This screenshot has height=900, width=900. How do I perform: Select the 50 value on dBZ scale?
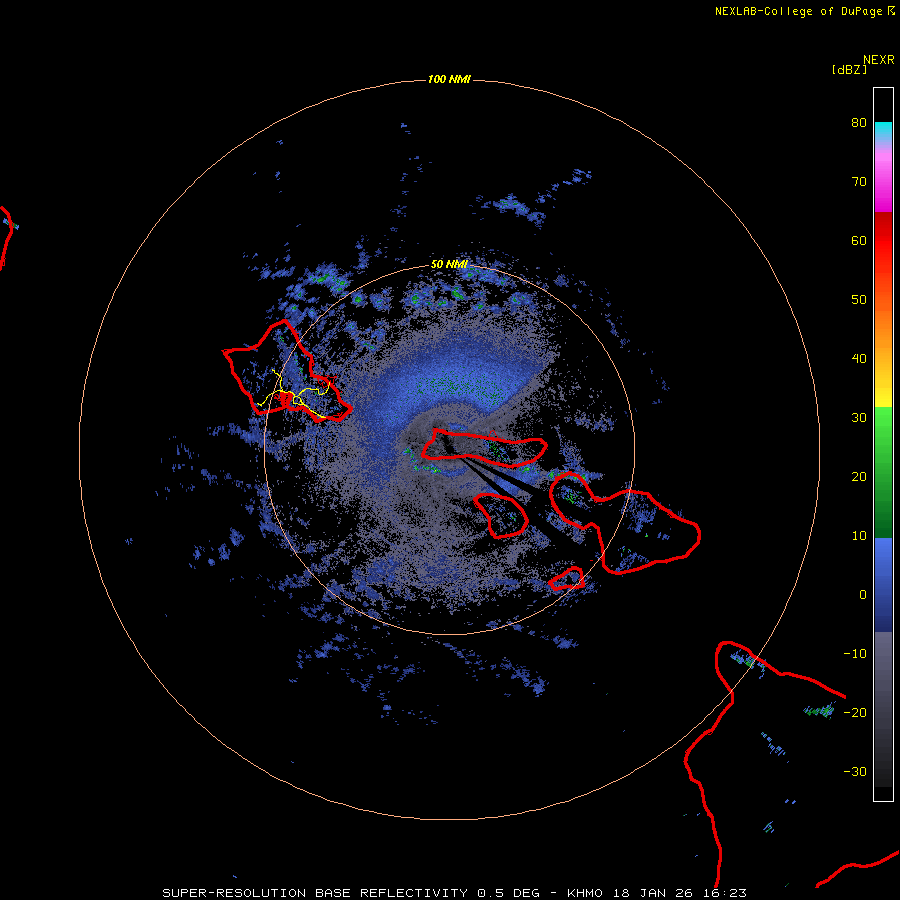pos(859,300)
